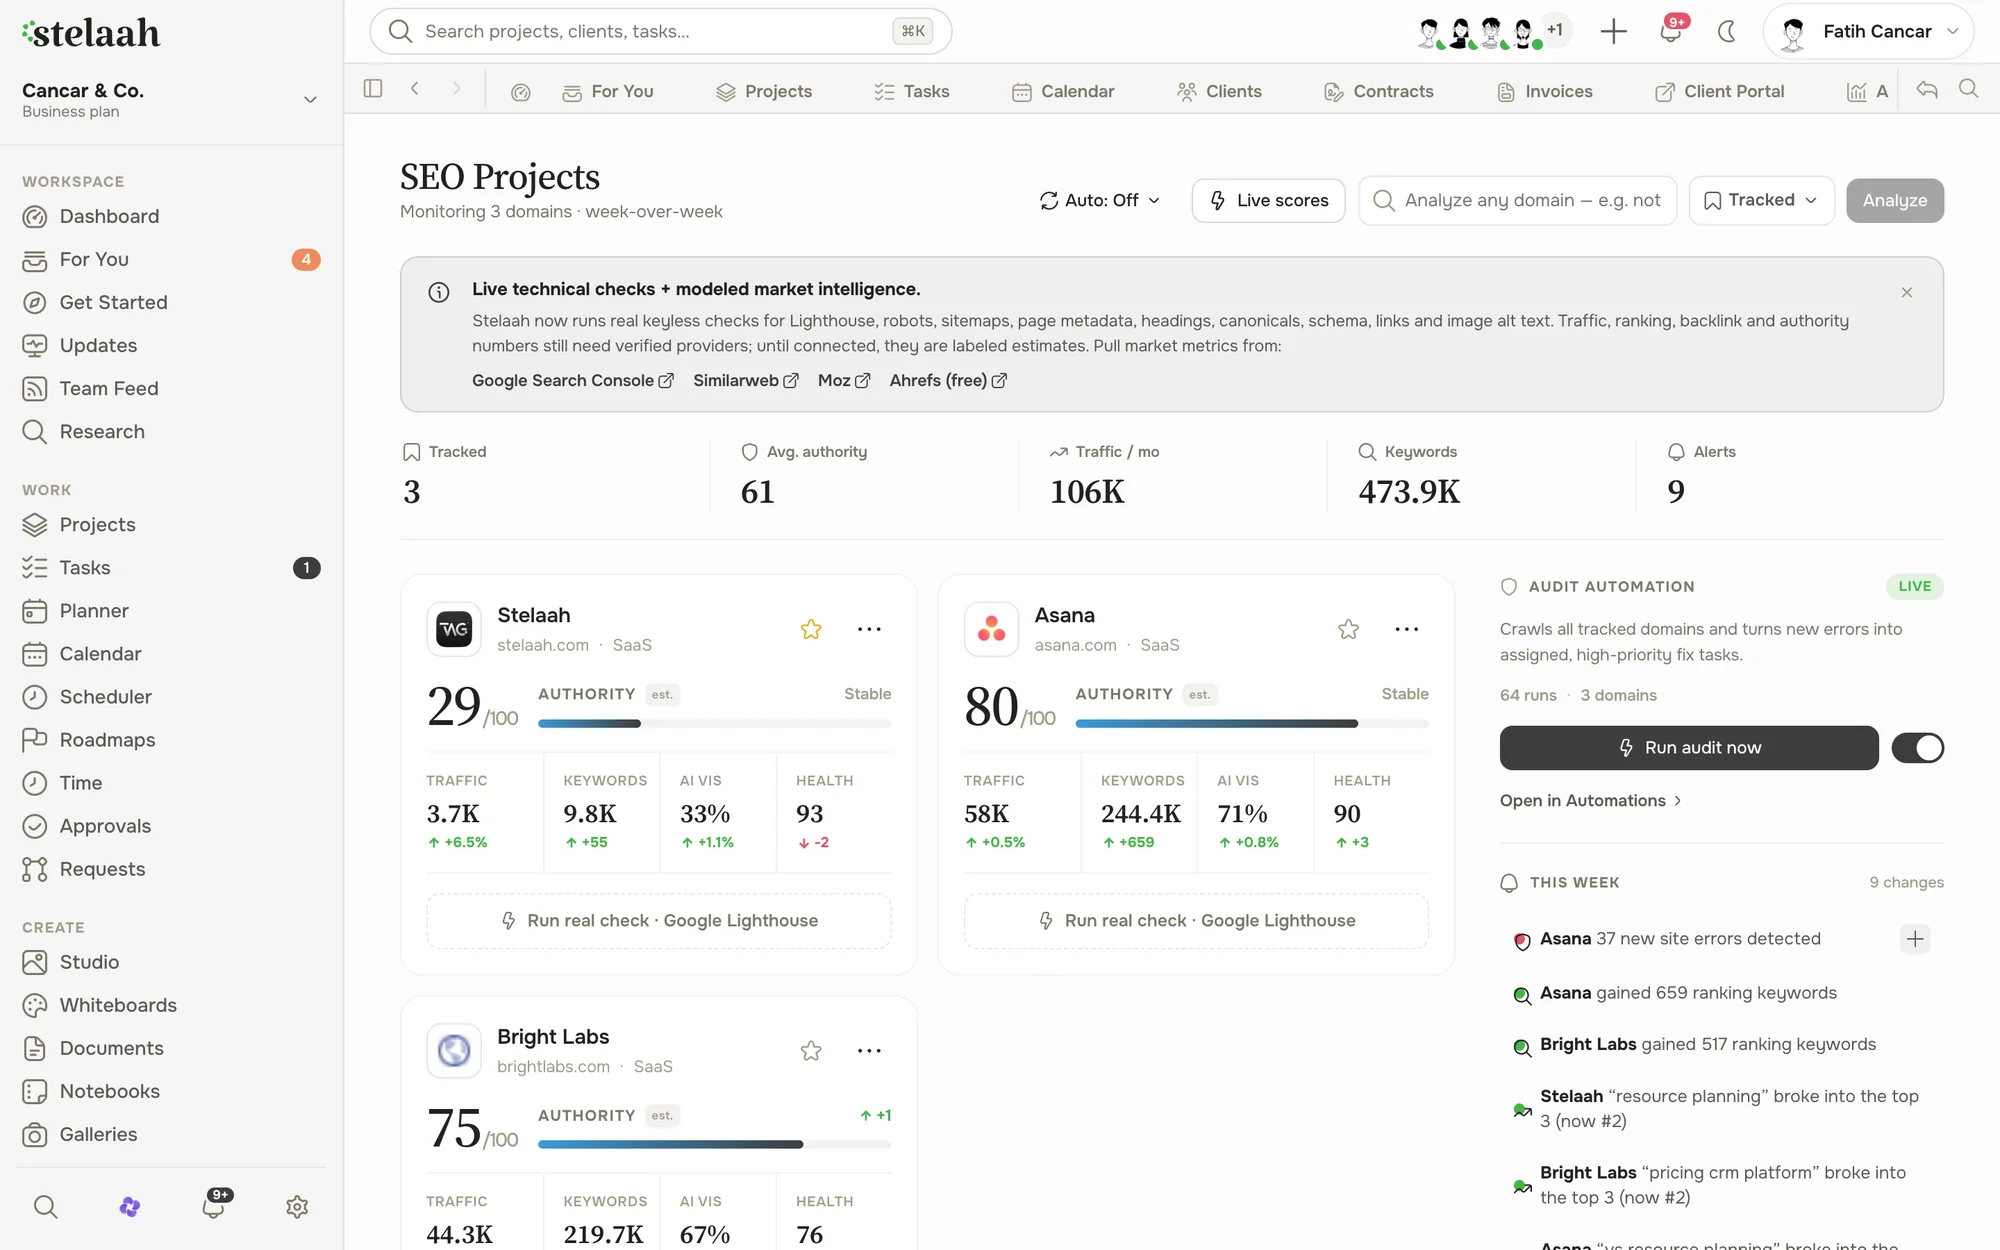Screen dimensions: 2000x1250
Task: Run real check for Asana card
Action: (x=1196, y=921)
